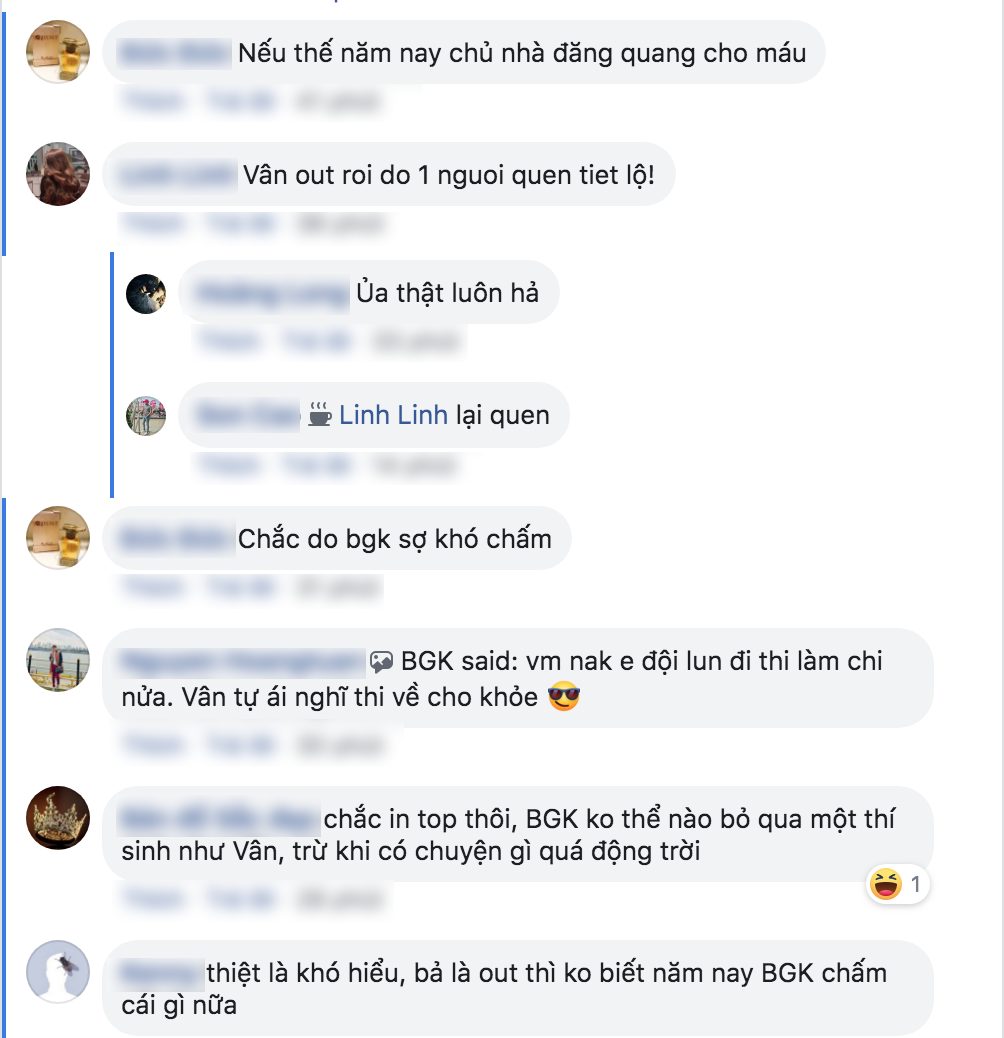Open the laughing reaction count on crown comment

[x=897, y=884]
